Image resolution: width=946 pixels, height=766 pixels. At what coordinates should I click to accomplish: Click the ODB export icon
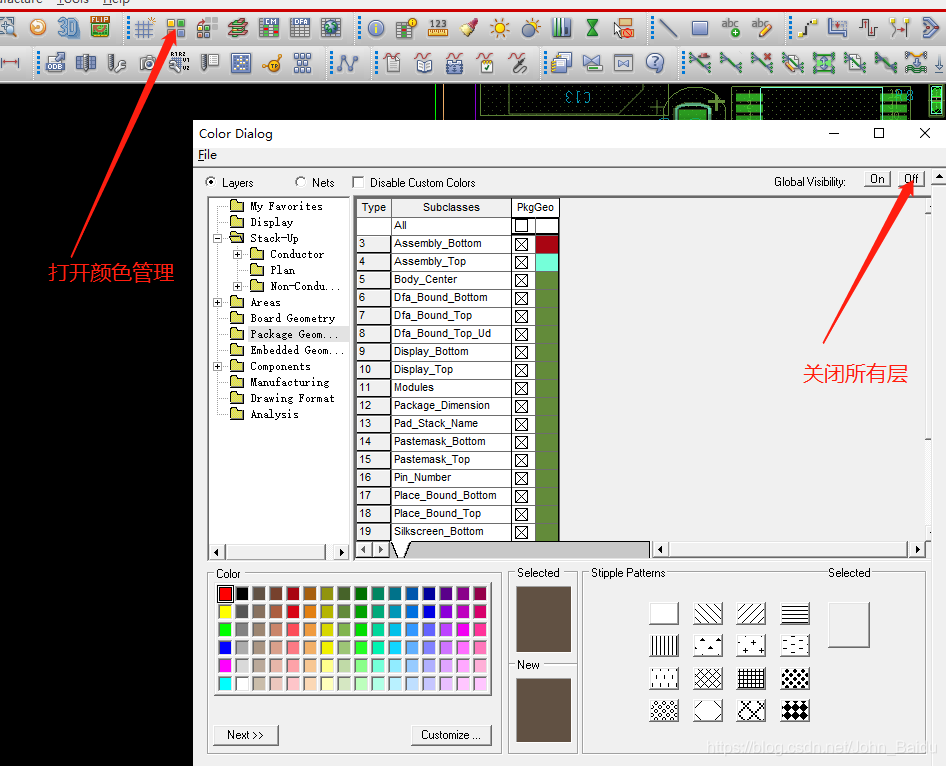point(55,63)
